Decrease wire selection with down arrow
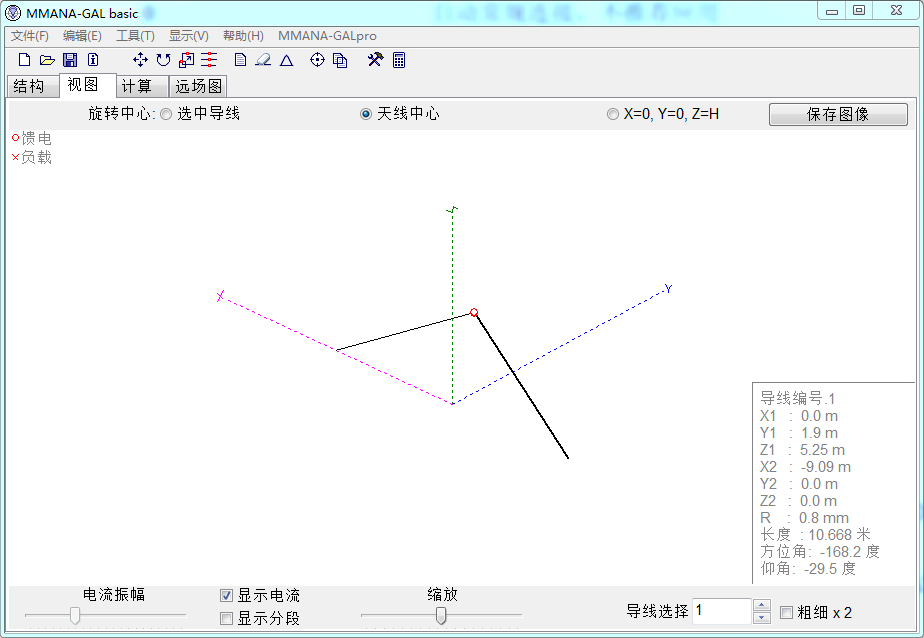The image size is (924, 638). (762, 618)
